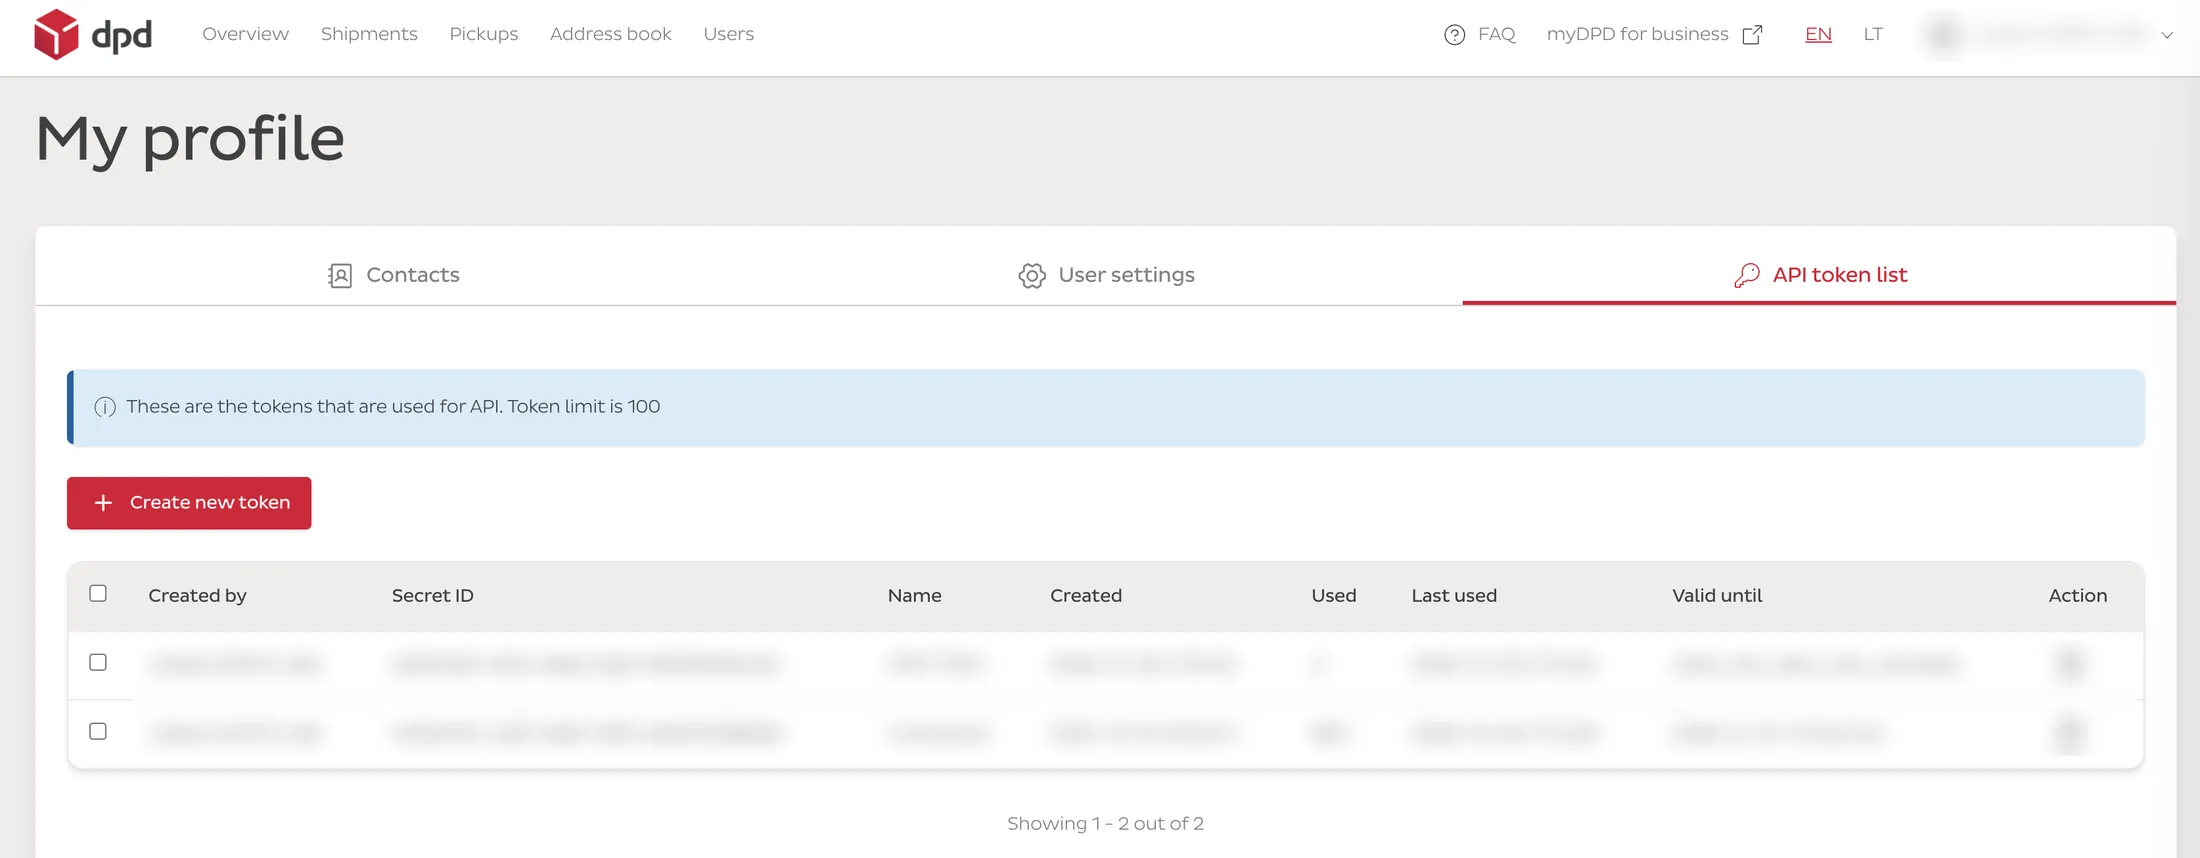The image size is (2200, 858).
Task: Open the FAQ help icon
Action: (1454, 35)
